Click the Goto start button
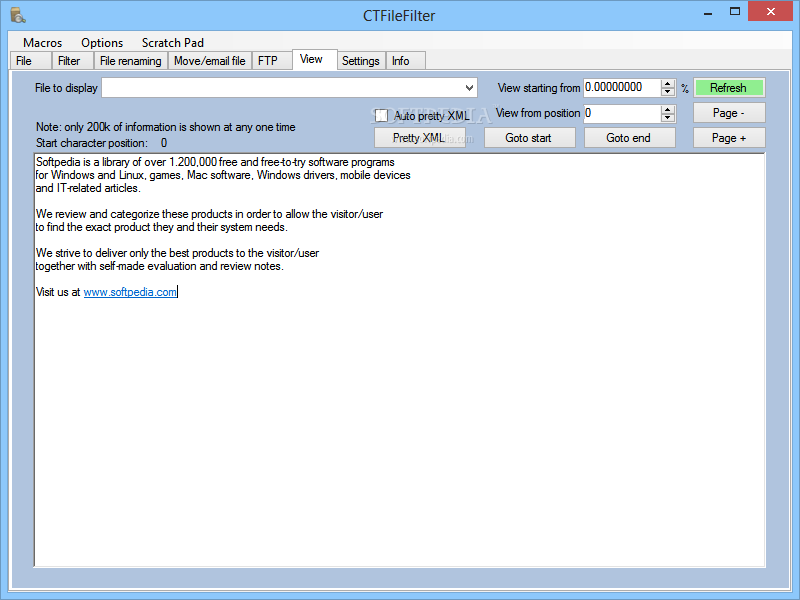Image resolution: width=800 pixels, height=600 pixels. coord(530,138)
